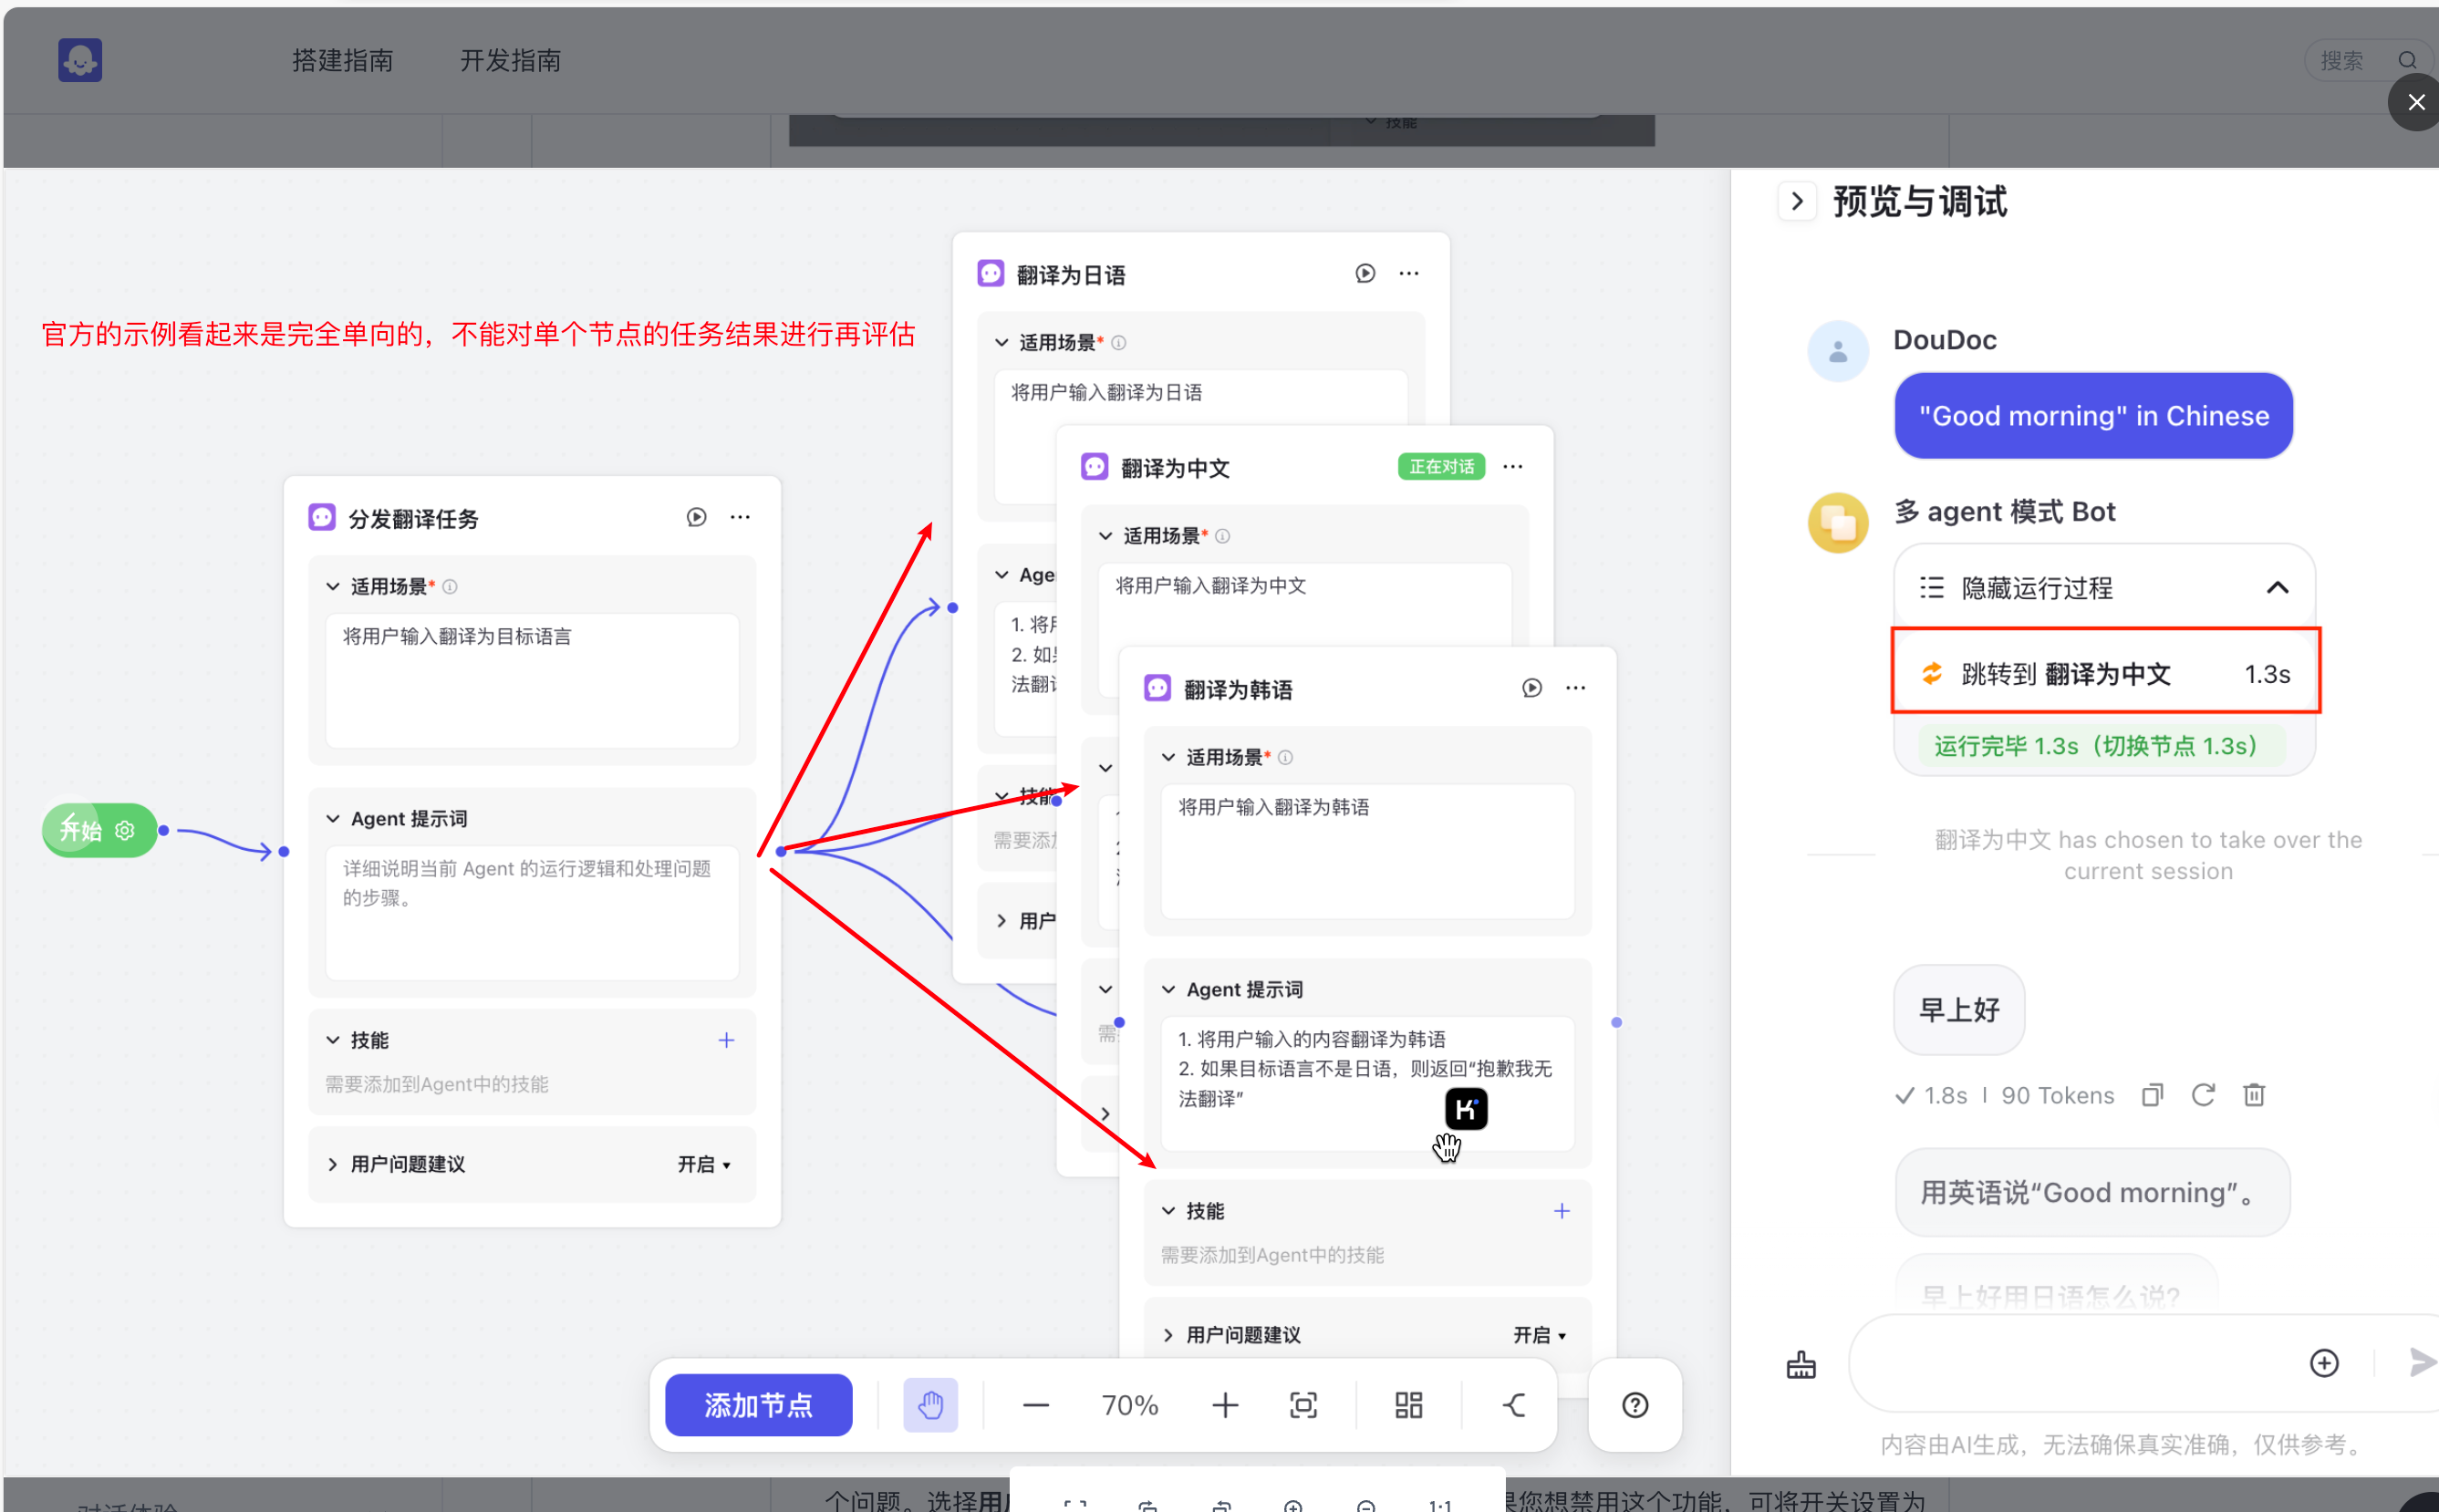Regenerate the 早上好 response
This screenshot has height=1512, width=2439.
[x=2203, y=1095]
